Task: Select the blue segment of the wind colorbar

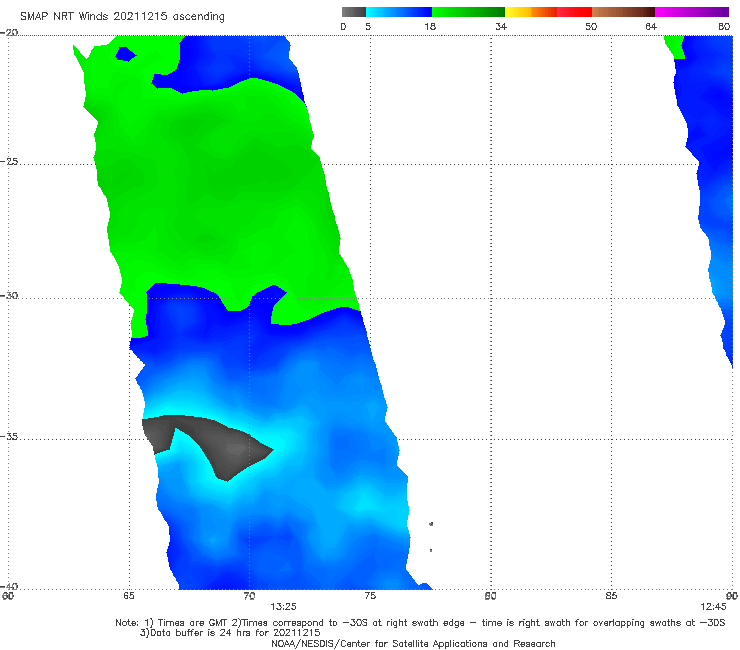Action: point(399,12)
